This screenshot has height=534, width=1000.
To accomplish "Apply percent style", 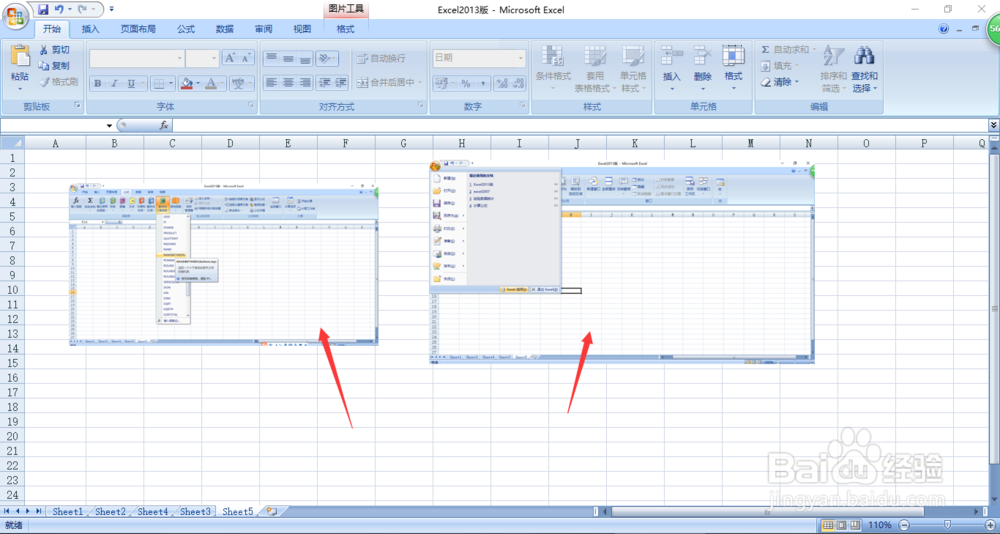I will click(466, 83).
